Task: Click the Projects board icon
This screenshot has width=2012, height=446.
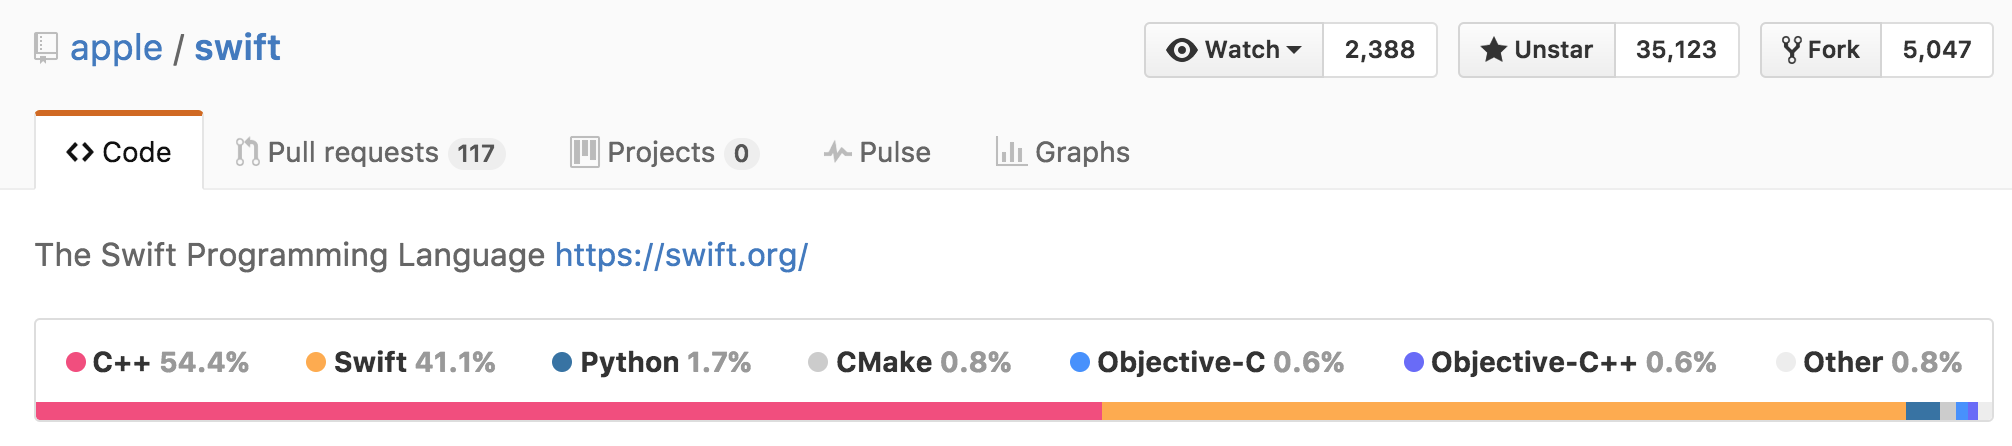Action: click(585, 152)
